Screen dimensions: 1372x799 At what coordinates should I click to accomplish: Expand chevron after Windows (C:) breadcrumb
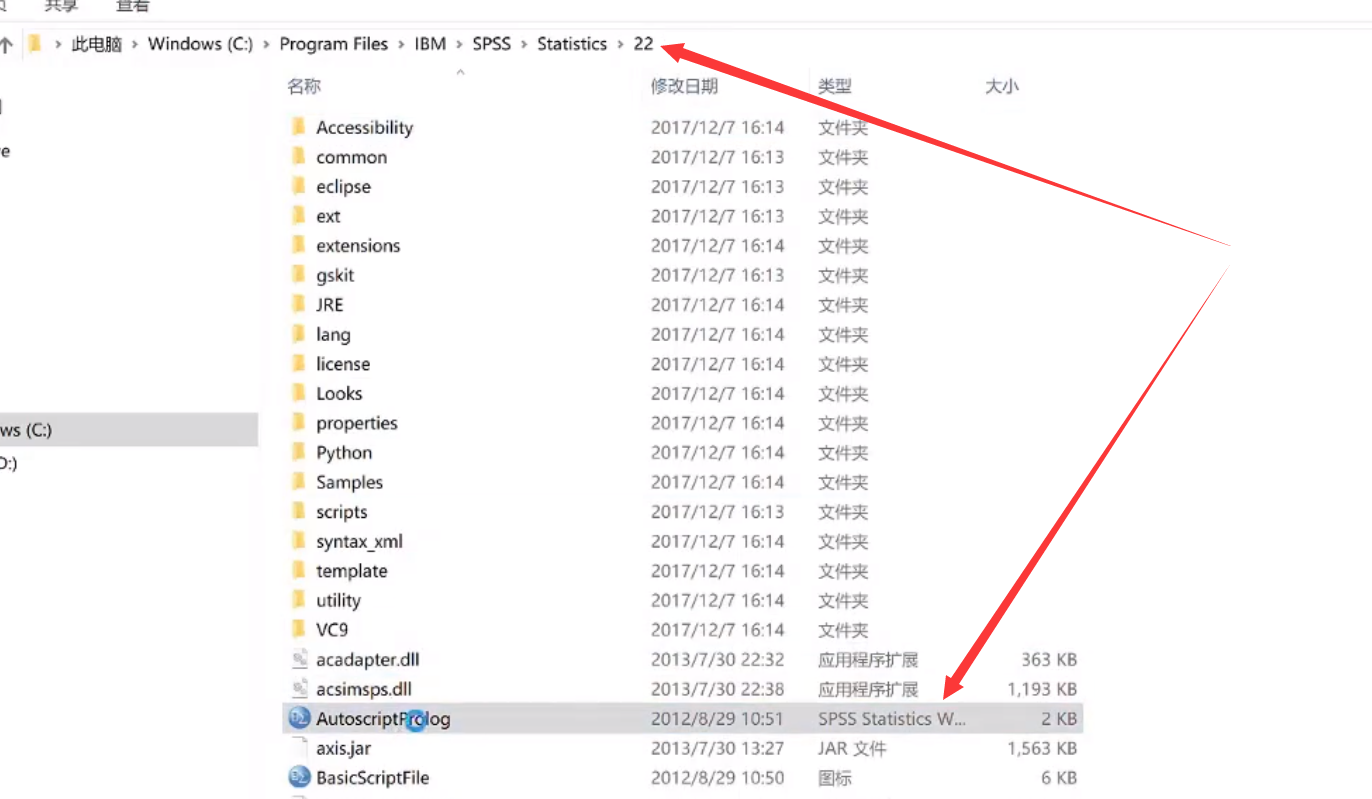pos(266,44)
